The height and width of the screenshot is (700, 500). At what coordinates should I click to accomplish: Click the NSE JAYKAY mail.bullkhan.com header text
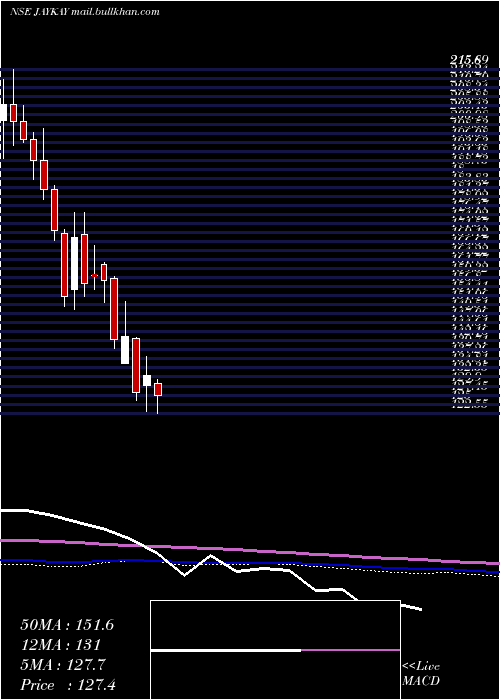pos(84,12)
